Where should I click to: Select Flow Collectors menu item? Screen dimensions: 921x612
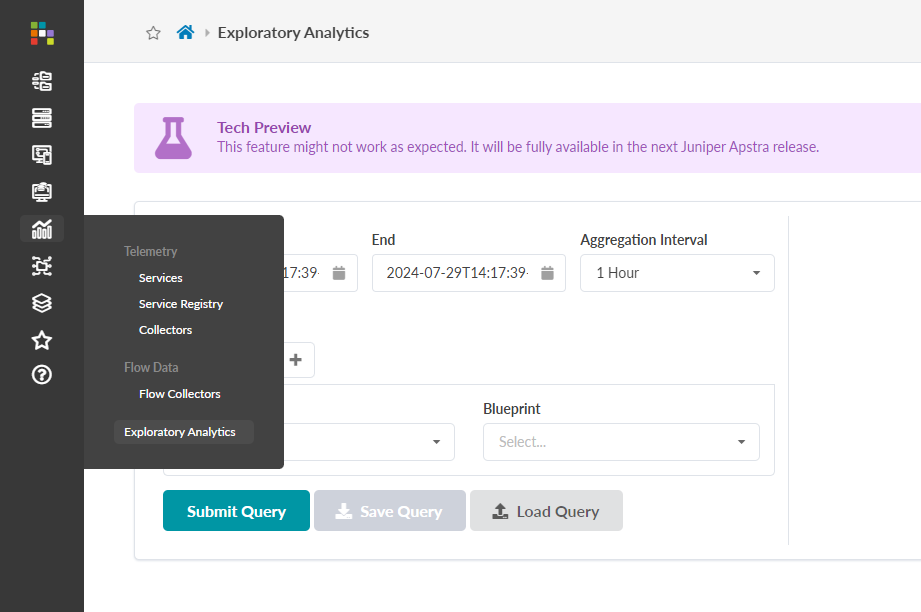(180, 394)
